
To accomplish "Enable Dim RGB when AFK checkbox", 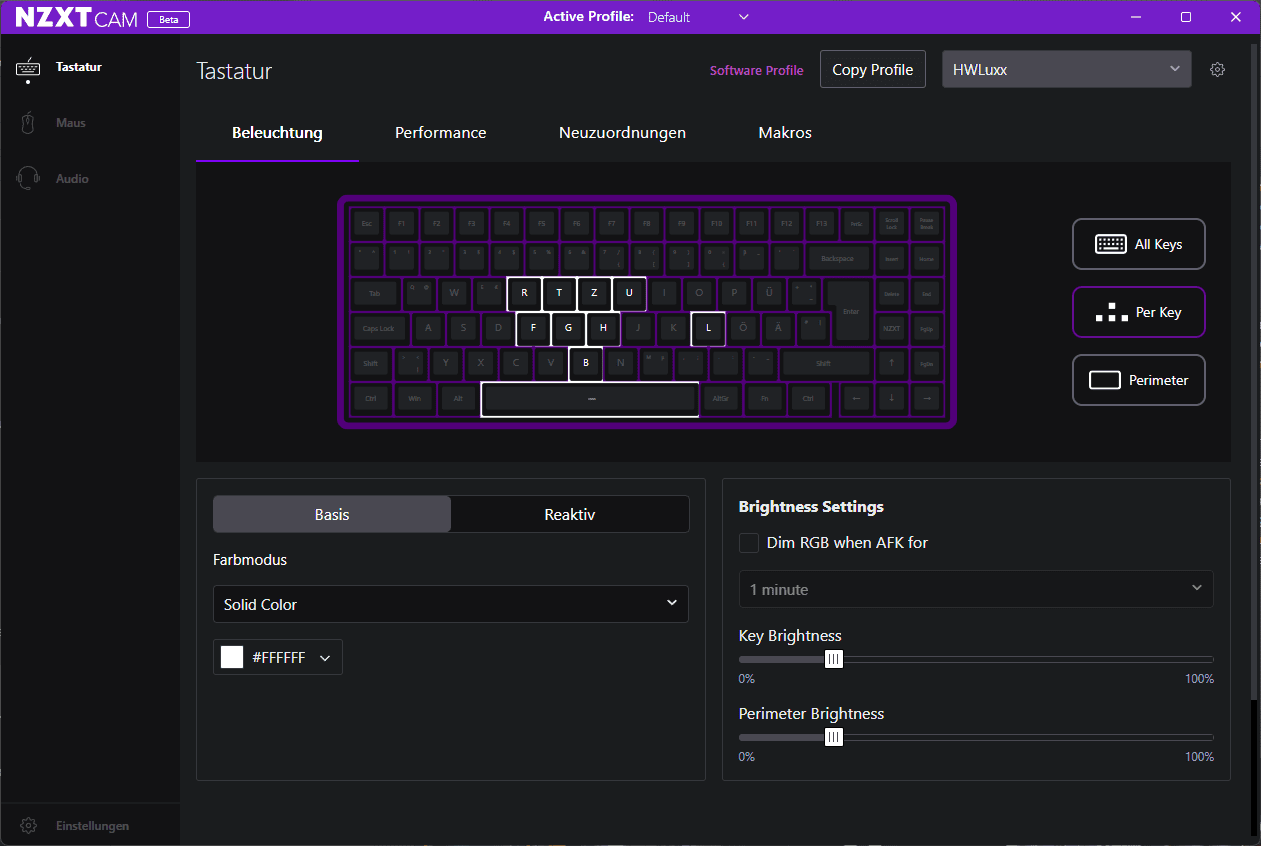I will pyautogui.click(x=748, y=543).
